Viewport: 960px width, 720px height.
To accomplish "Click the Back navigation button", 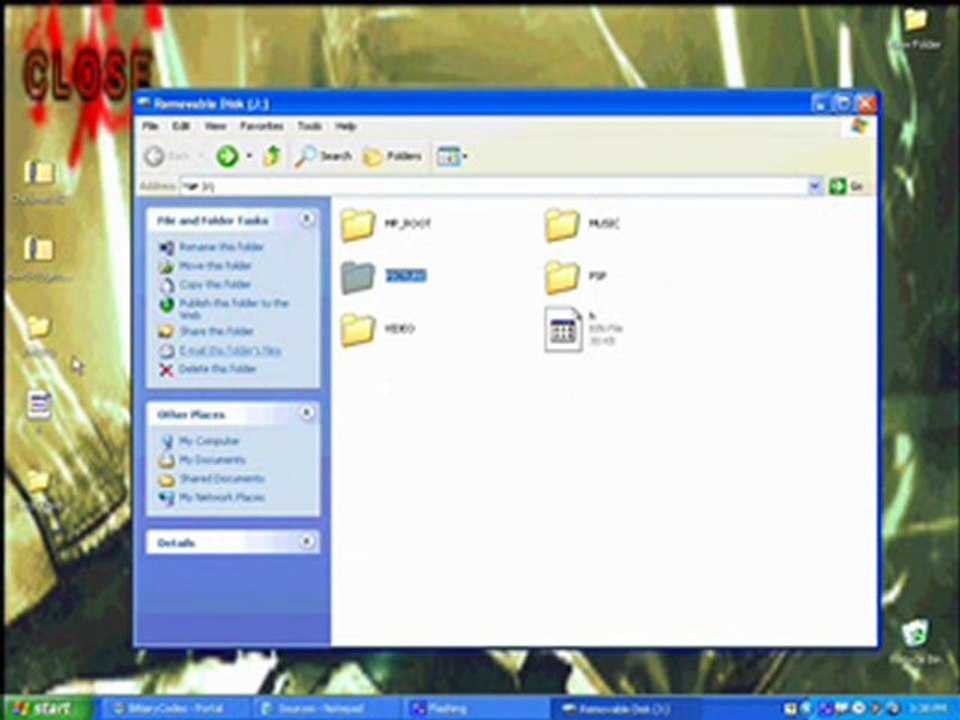I will tap(167, 157).
